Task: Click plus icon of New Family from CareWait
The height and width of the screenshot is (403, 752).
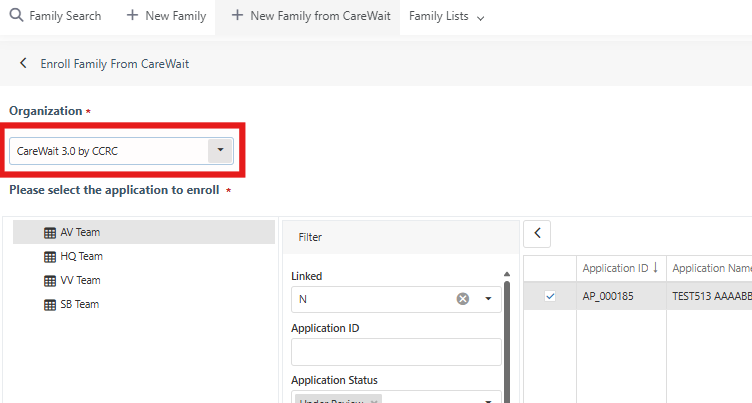Action: [237, 15]
